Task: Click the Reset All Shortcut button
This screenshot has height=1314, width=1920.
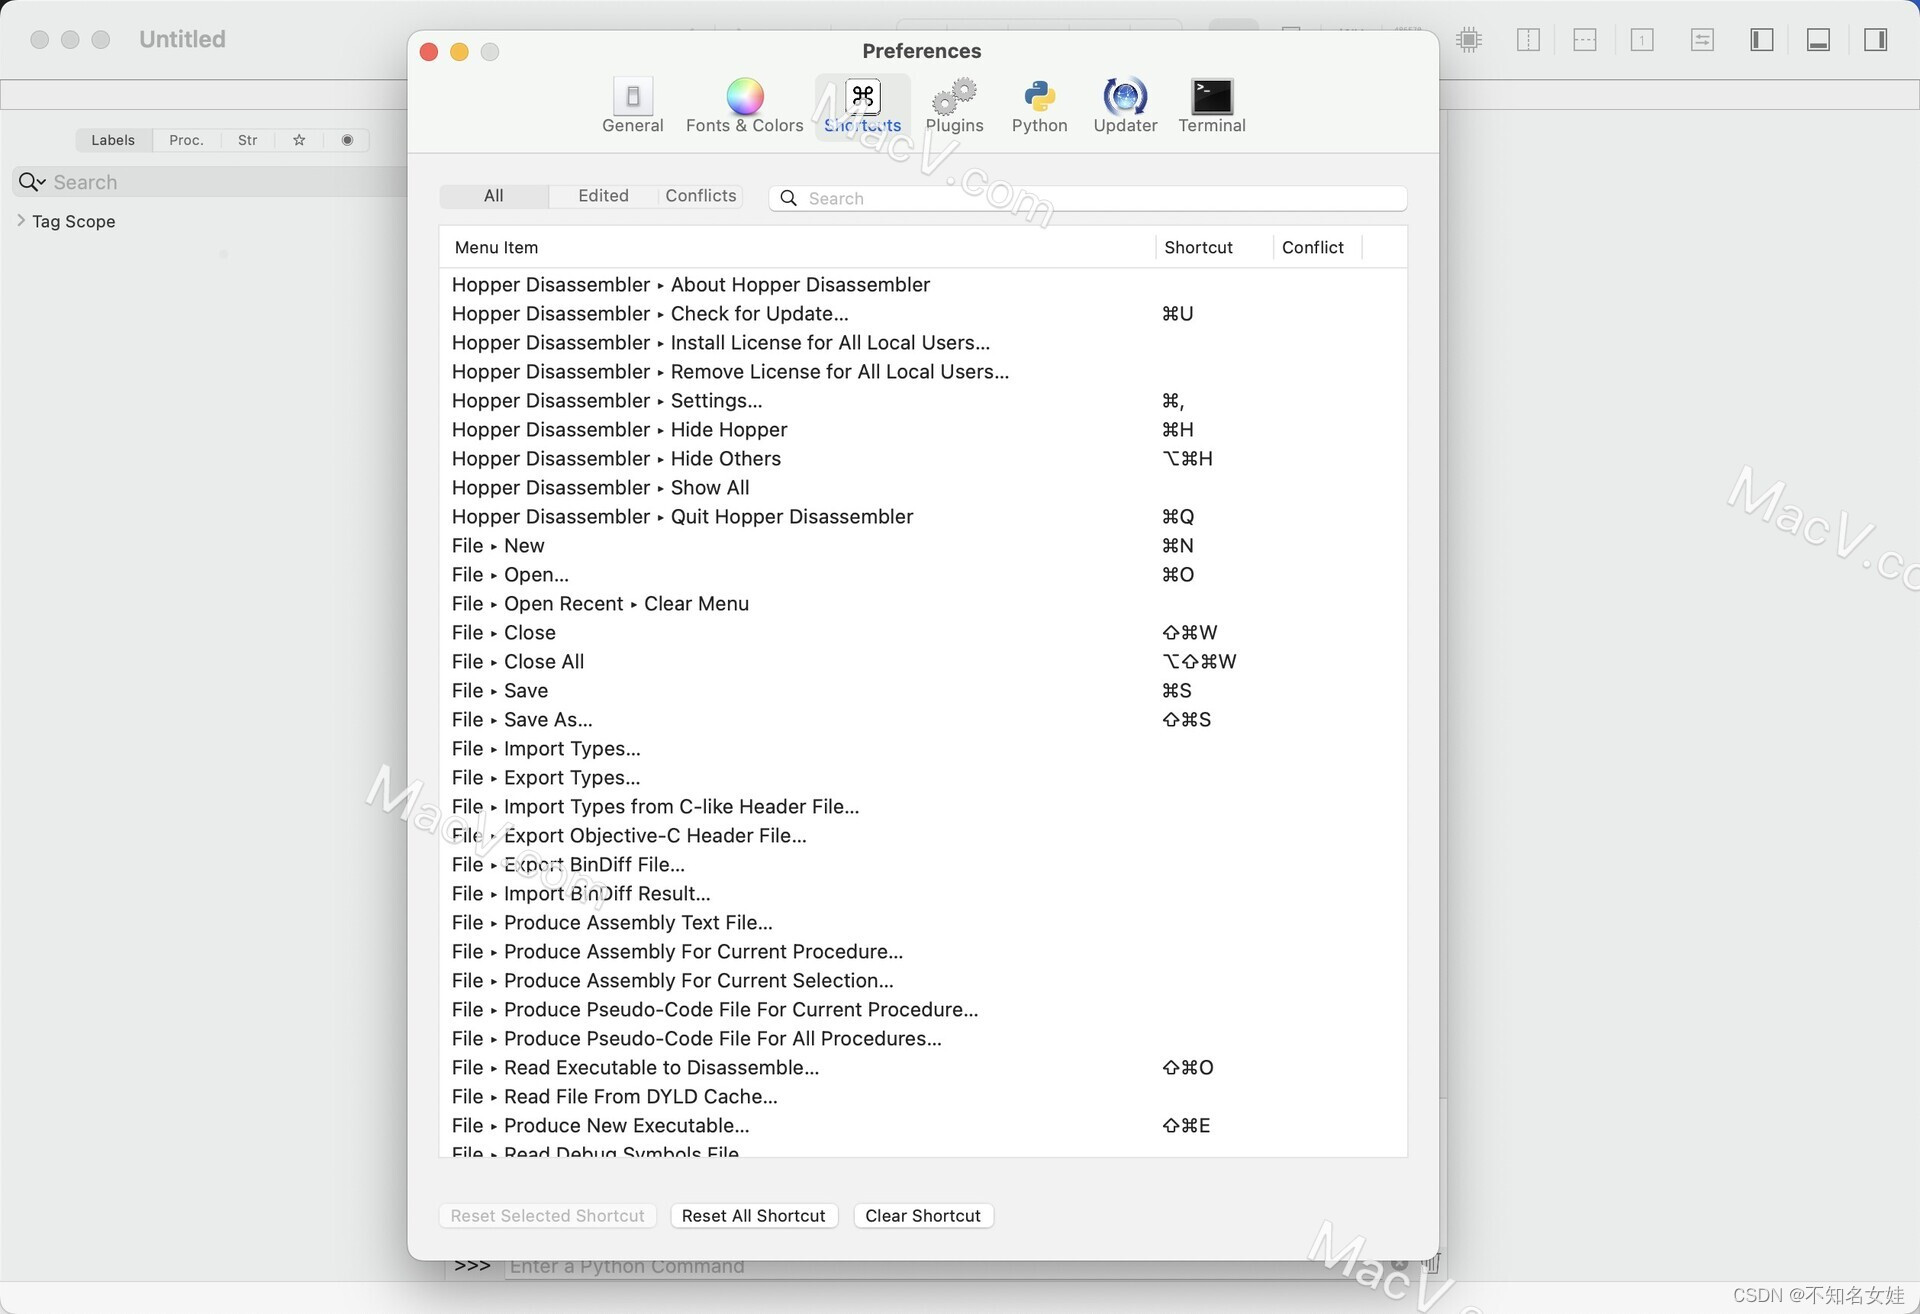Action: pos(754,1216)
